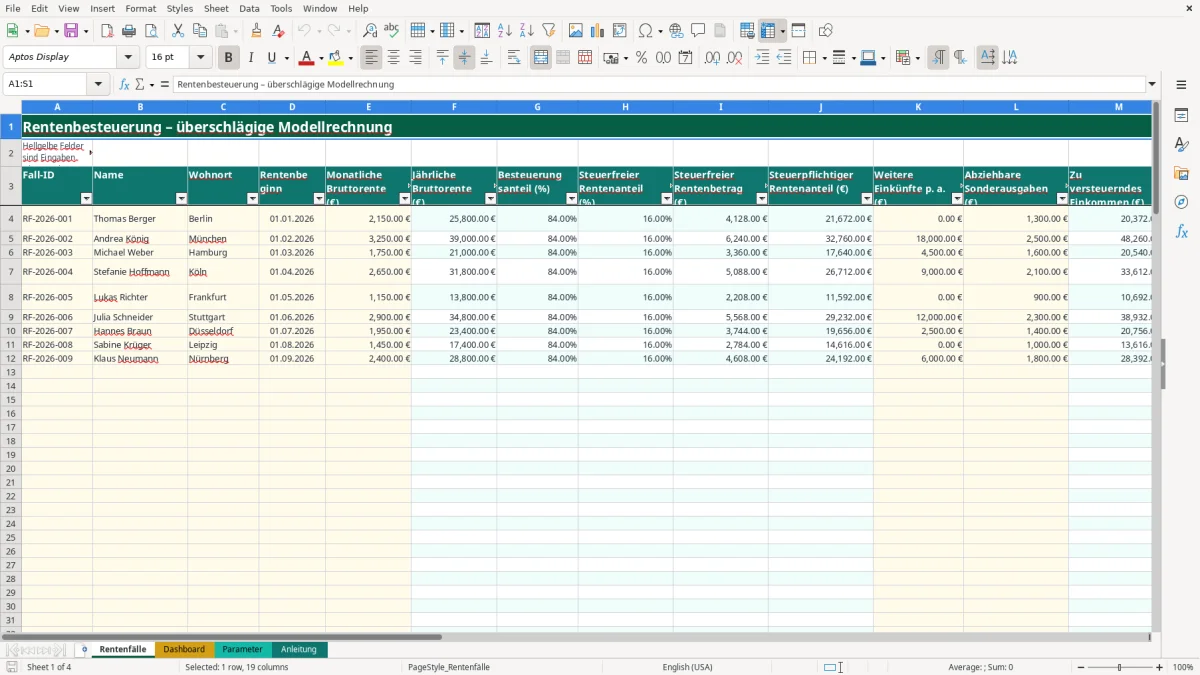Toggle wrap text

514,58
